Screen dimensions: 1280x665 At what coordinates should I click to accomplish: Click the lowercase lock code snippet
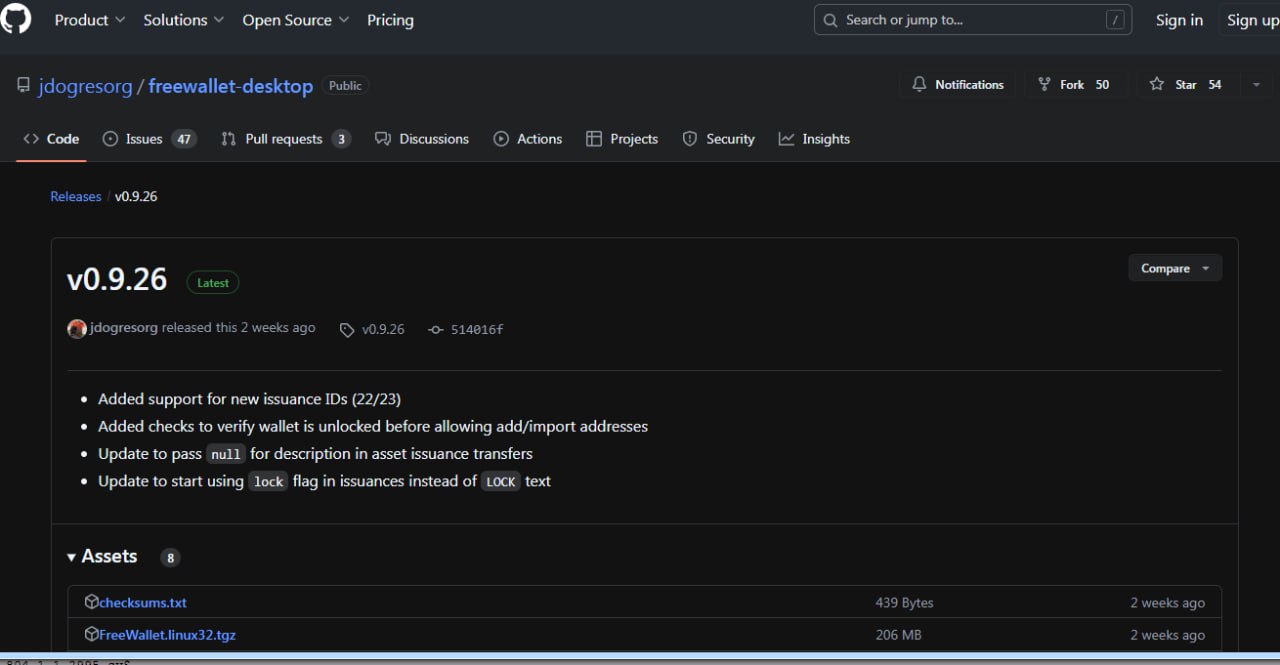click(x=268, y=482)
